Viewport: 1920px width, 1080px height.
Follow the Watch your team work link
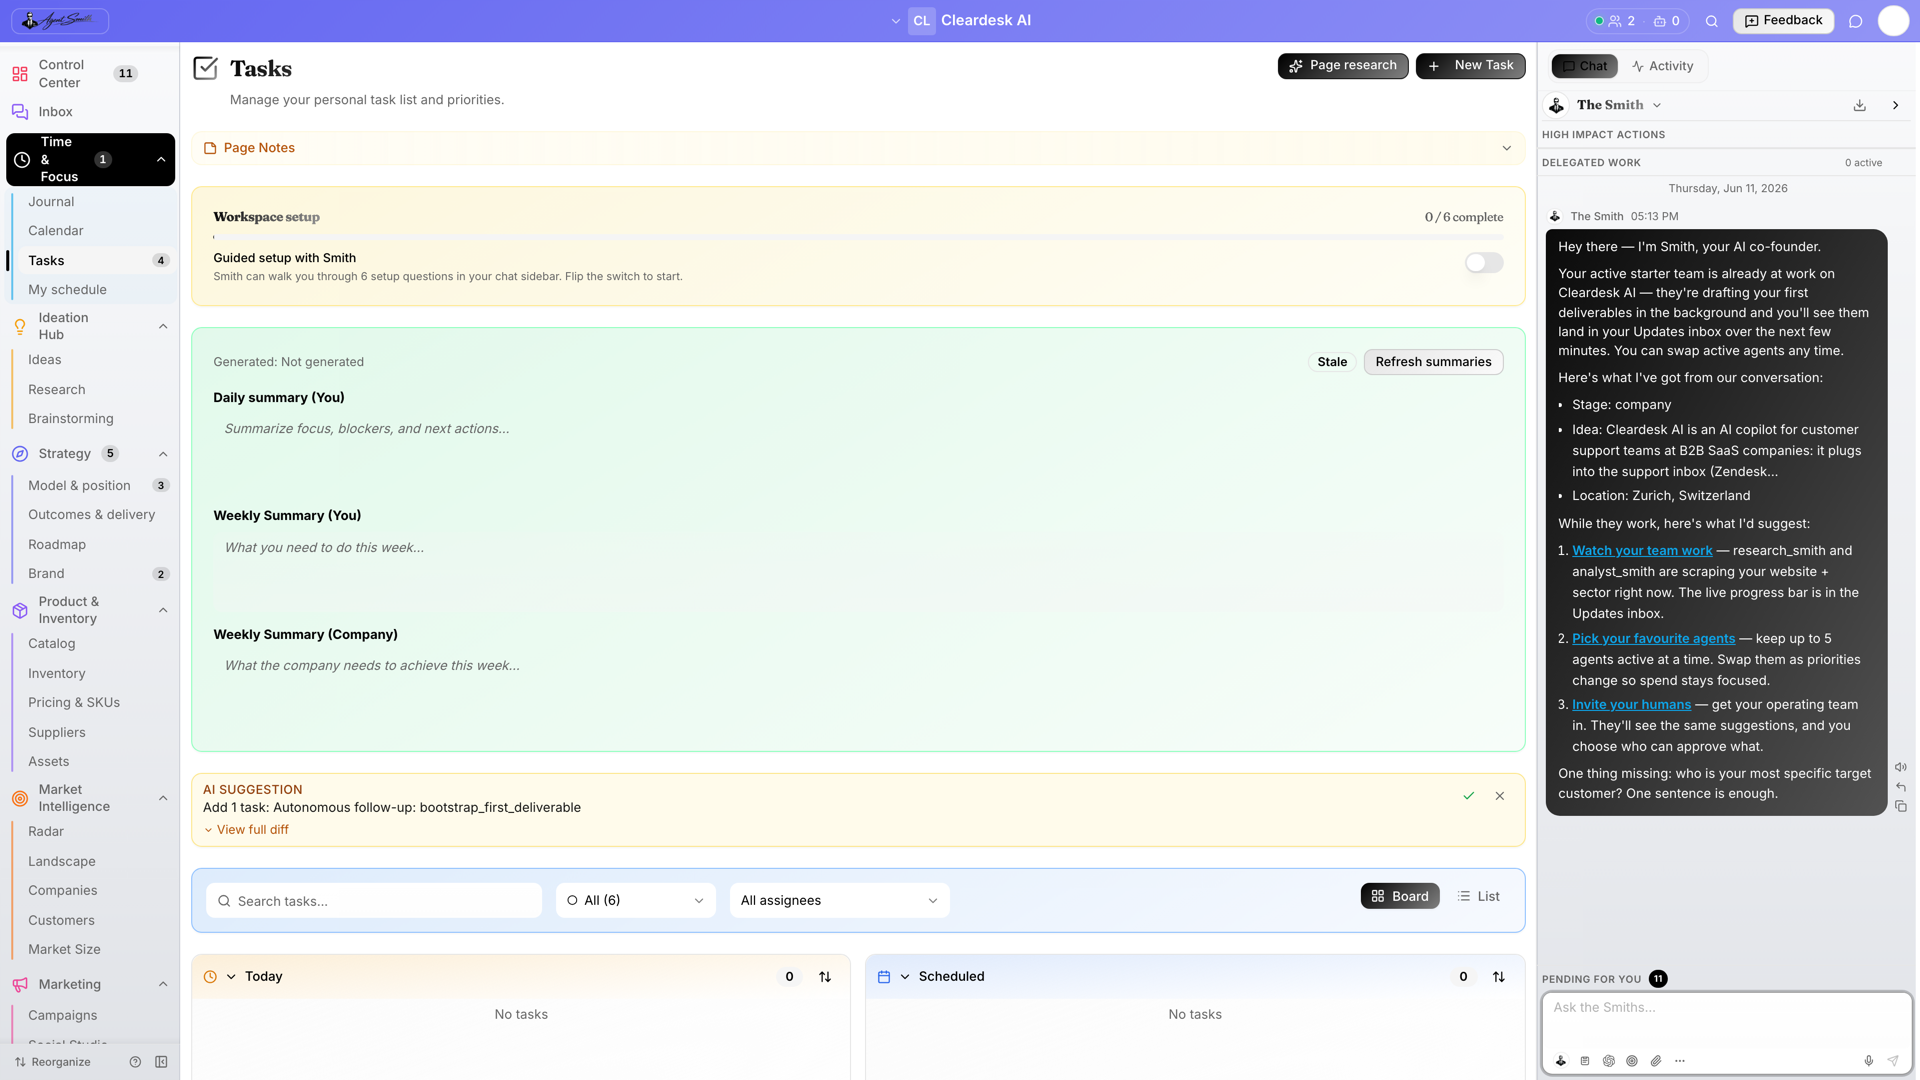(x=1642, y=551)
